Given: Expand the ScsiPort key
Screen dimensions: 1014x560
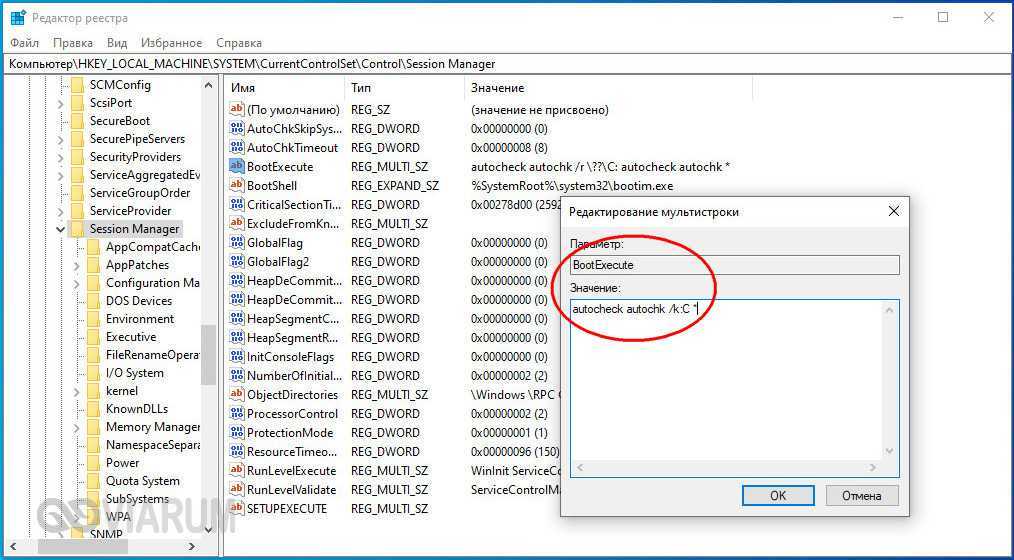Looking at the screenshot, I should (x=60, y=103).
